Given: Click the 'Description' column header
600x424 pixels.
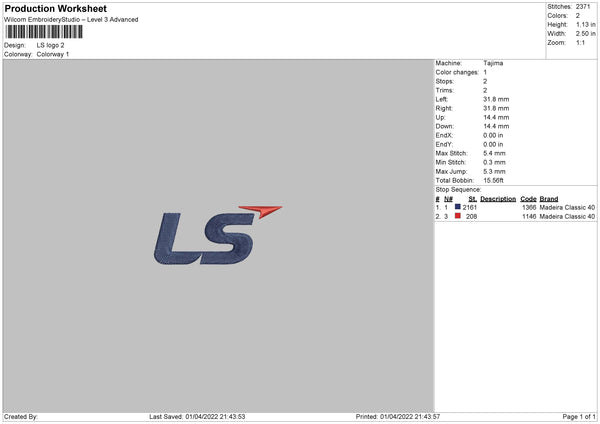Looking at the screenshot, I should pyautogui.click(x=498, y=199).
